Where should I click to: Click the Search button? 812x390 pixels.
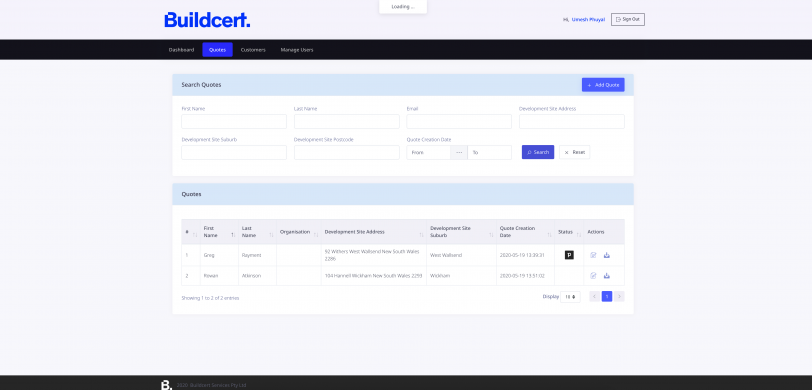pyautogui.click(x=538, y=152)
